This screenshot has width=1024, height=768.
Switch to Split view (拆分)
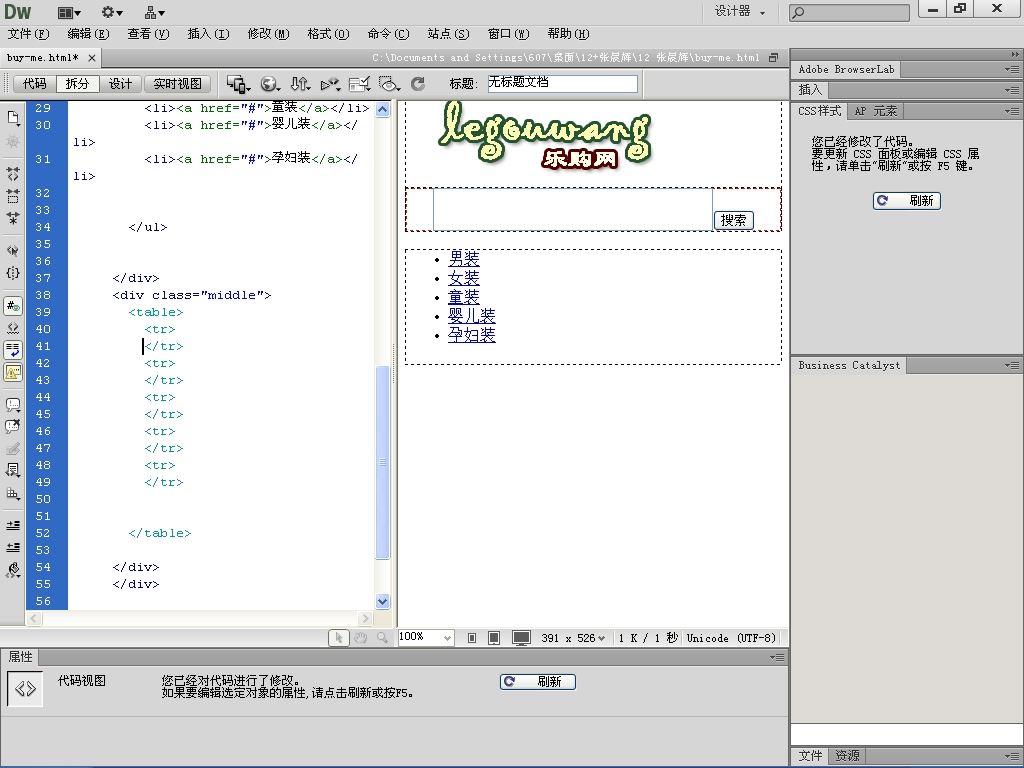(77, 84)
